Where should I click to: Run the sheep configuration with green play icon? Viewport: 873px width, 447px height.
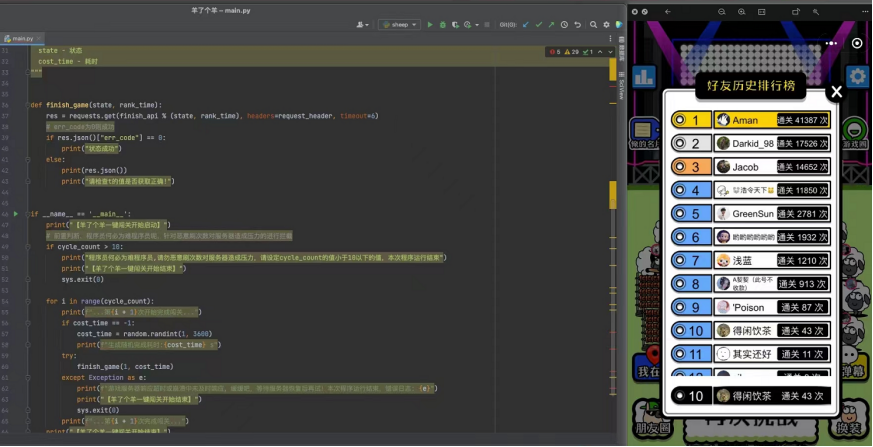pyautogui.click(x=430, y=24)
